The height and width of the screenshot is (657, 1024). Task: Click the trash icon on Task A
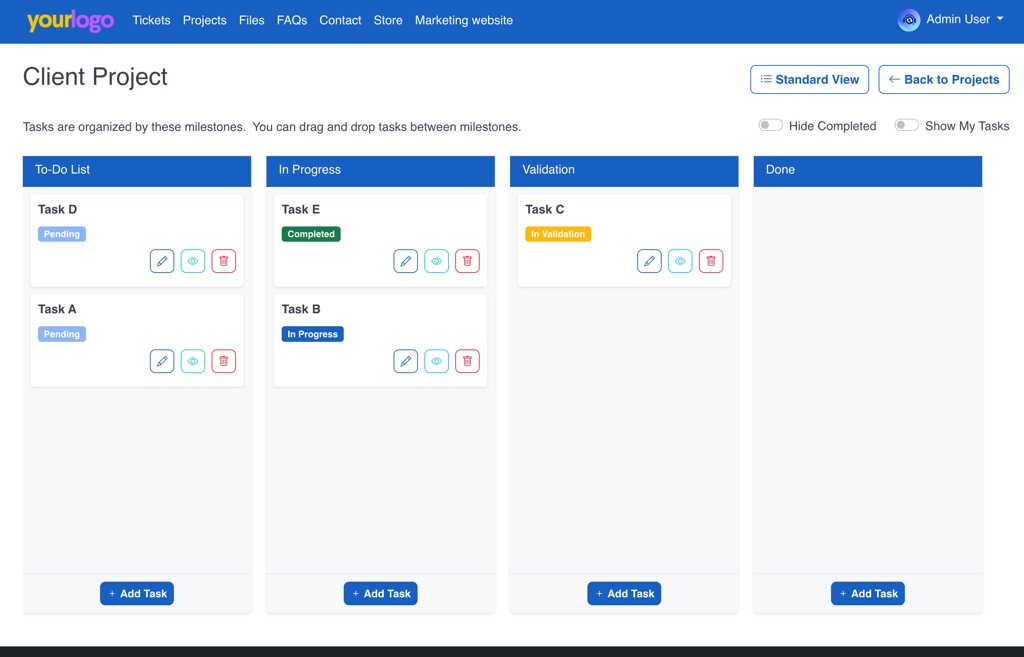tap(224, 361)
